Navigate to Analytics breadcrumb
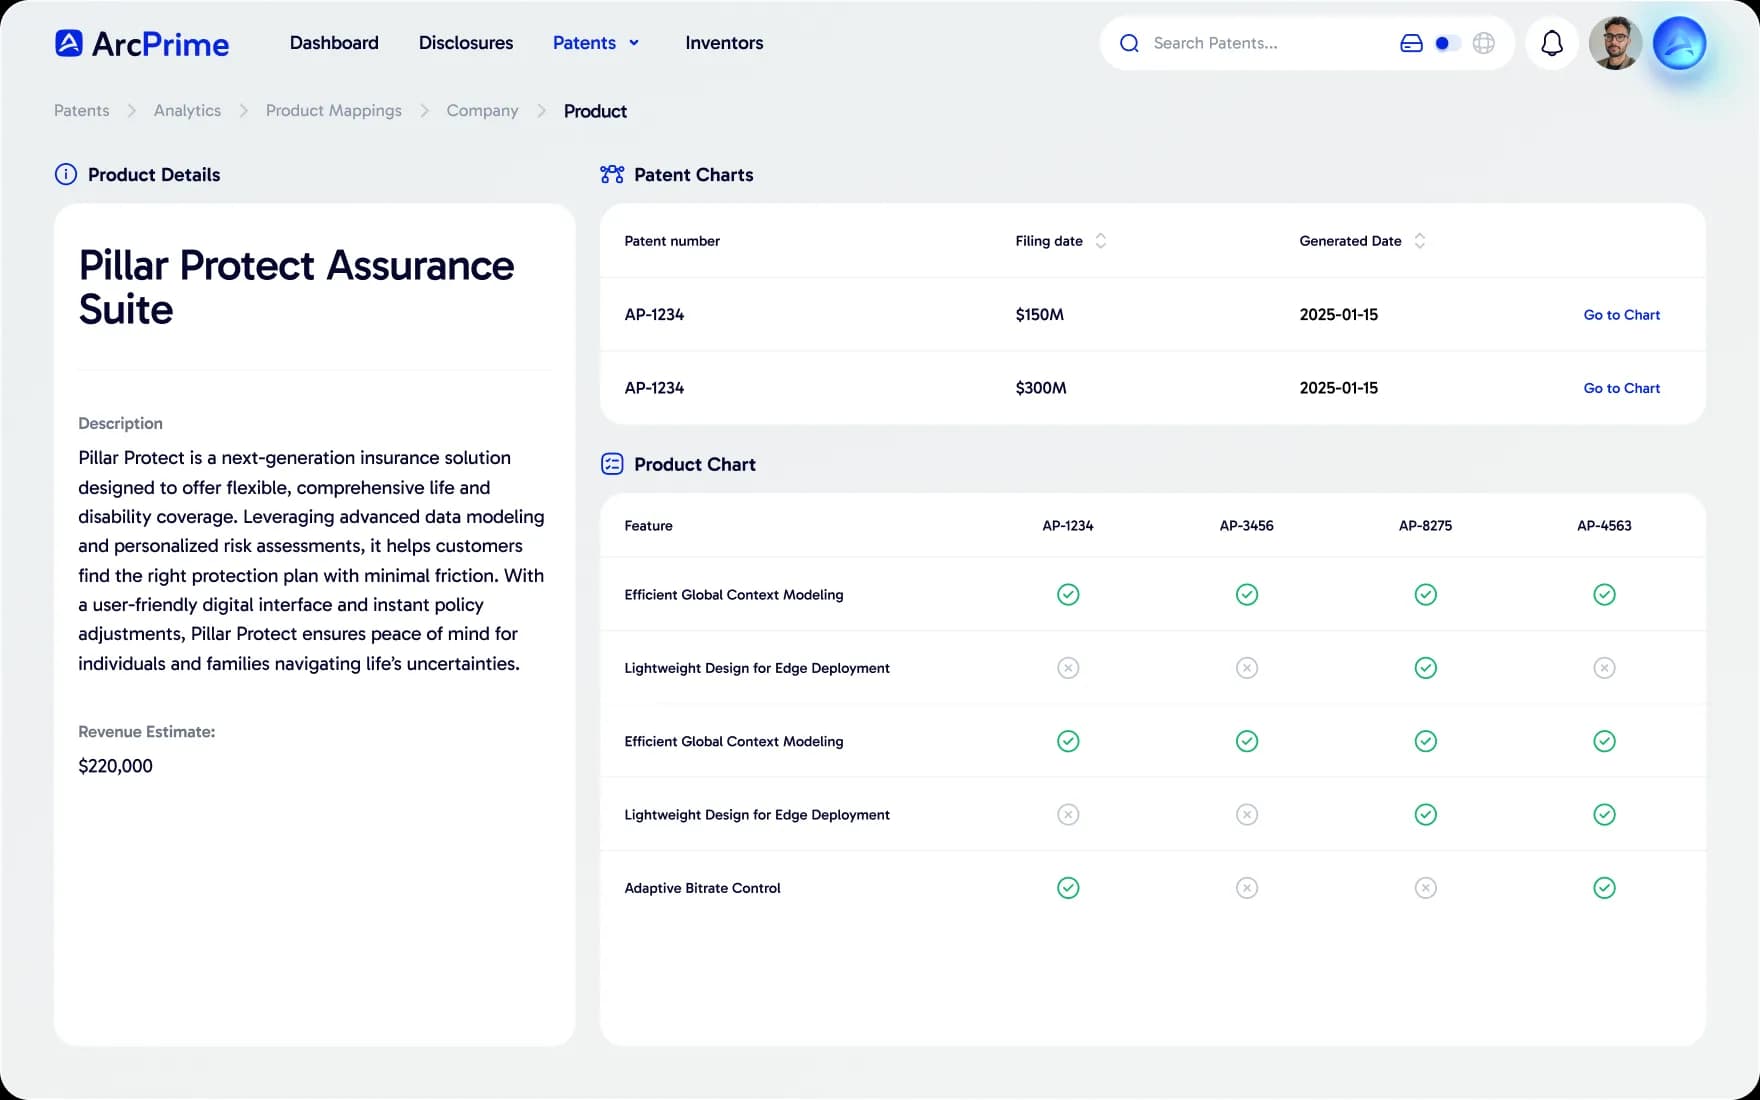 click(187, 110)
